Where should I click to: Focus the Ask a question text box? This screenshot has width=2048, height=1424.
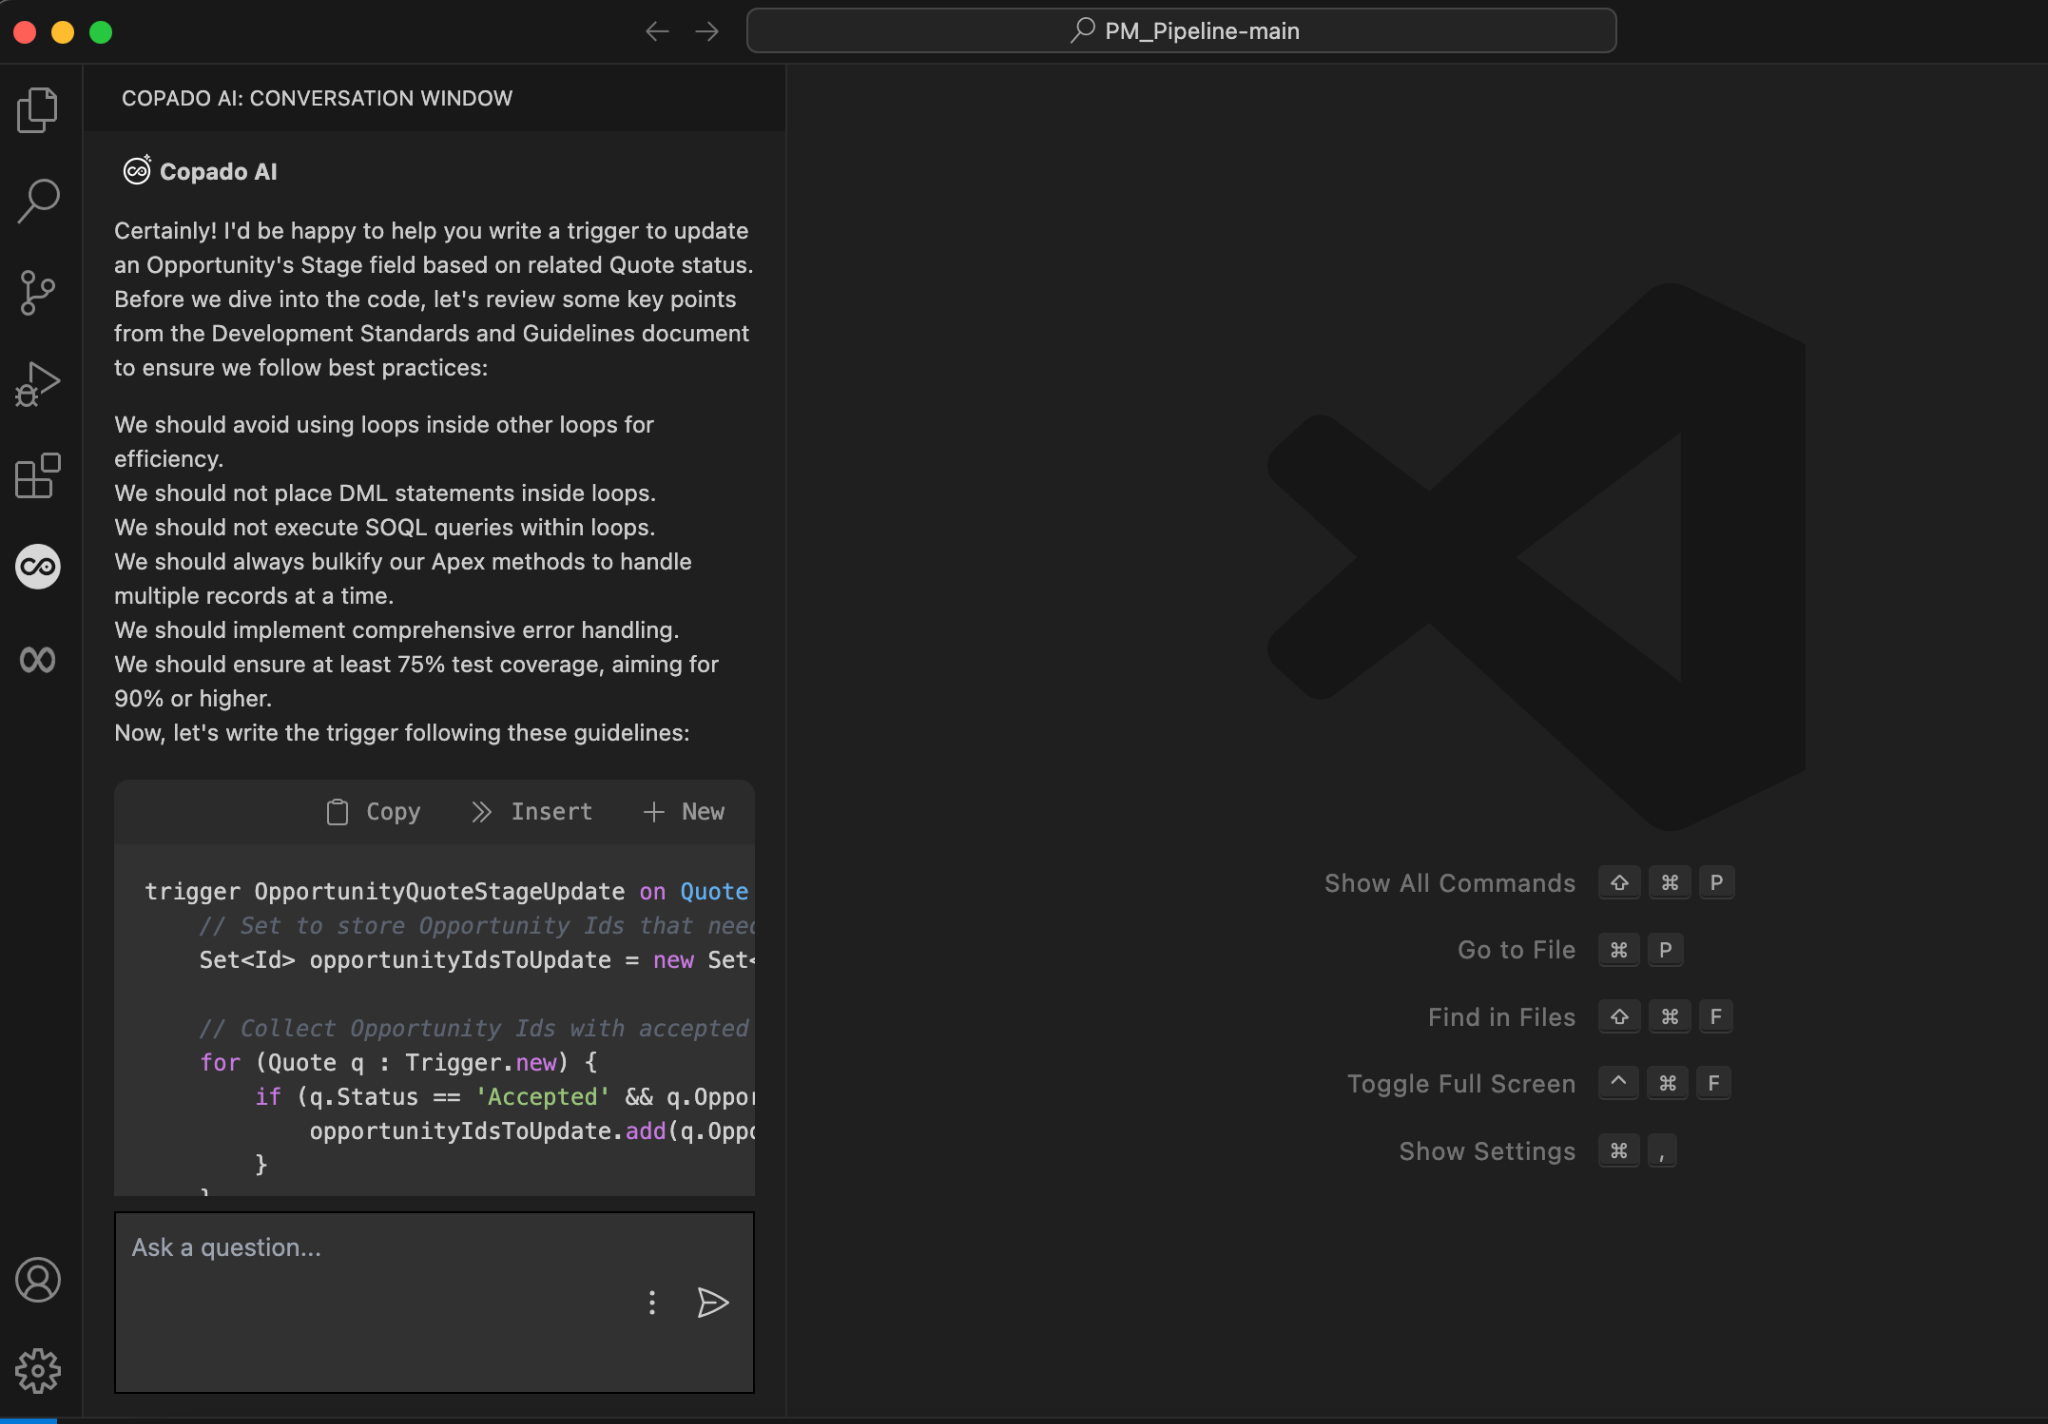coord(434,1302)
